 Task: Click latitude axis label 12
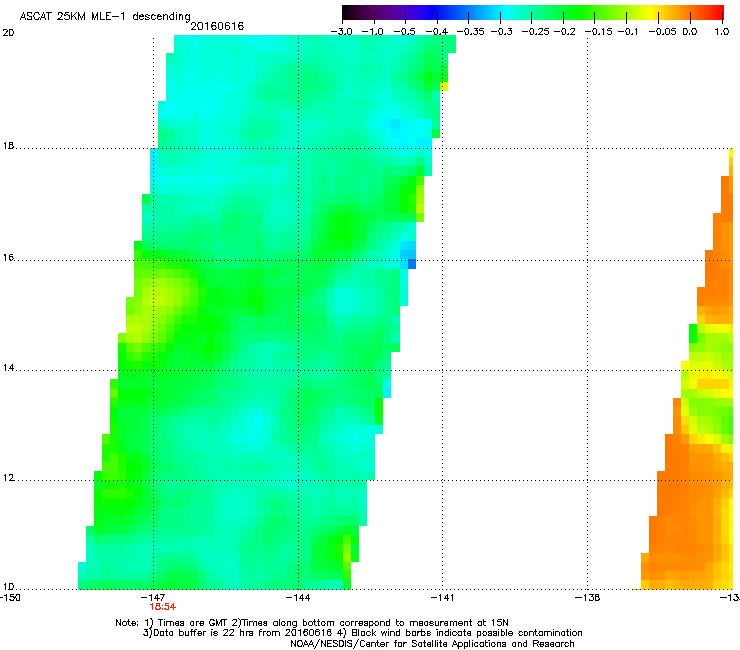[x=8, y=478]
